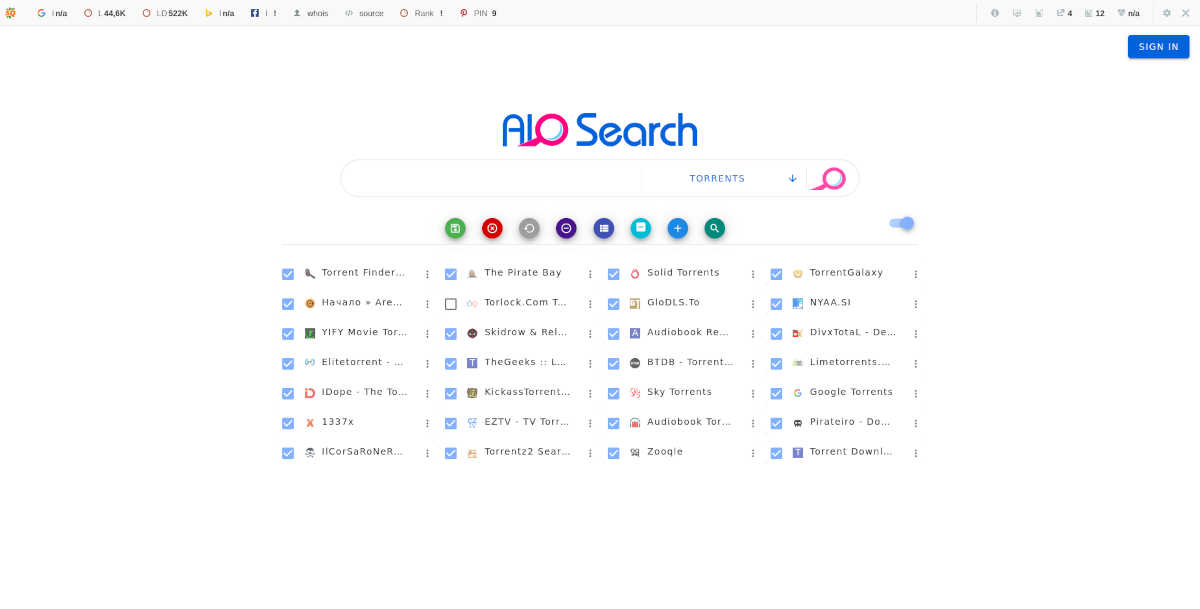Image resolution: width=1200 pixels, height=609 pixels.
Task: Uncheck the GloDLS.To checkbox
Action: click(x=614, y=304)
